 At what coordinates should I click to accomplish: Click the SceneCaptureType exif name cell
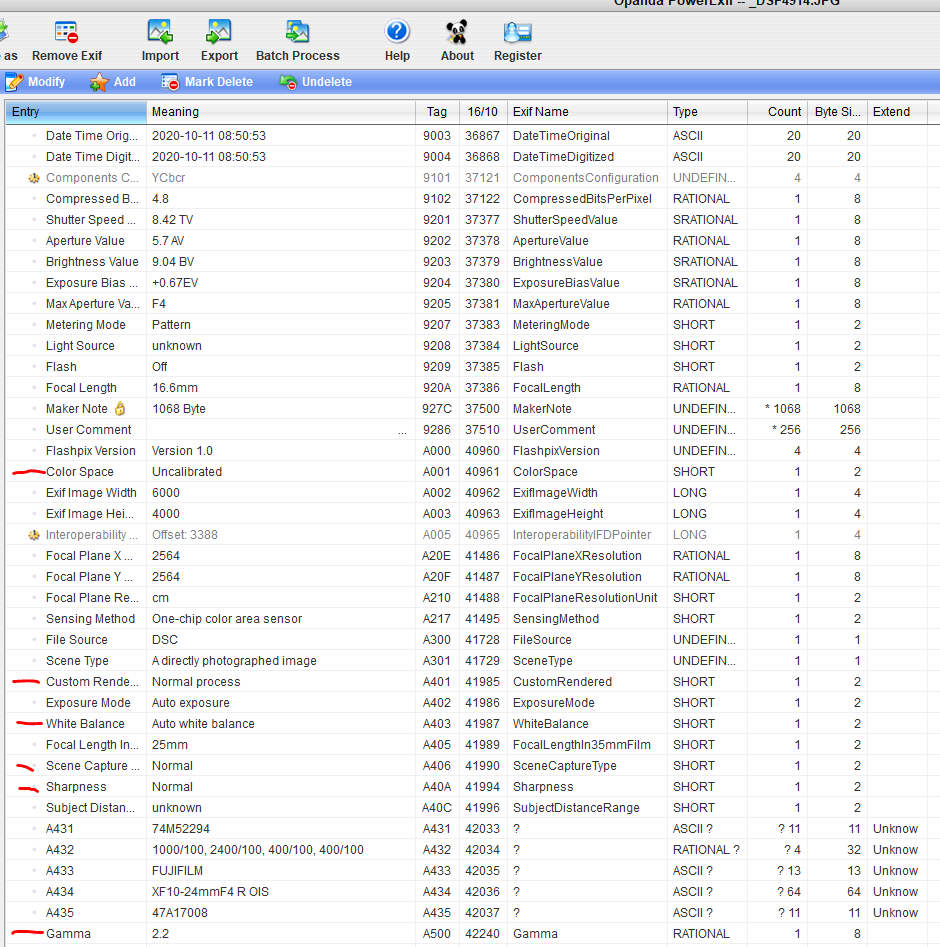coord(565,766)
